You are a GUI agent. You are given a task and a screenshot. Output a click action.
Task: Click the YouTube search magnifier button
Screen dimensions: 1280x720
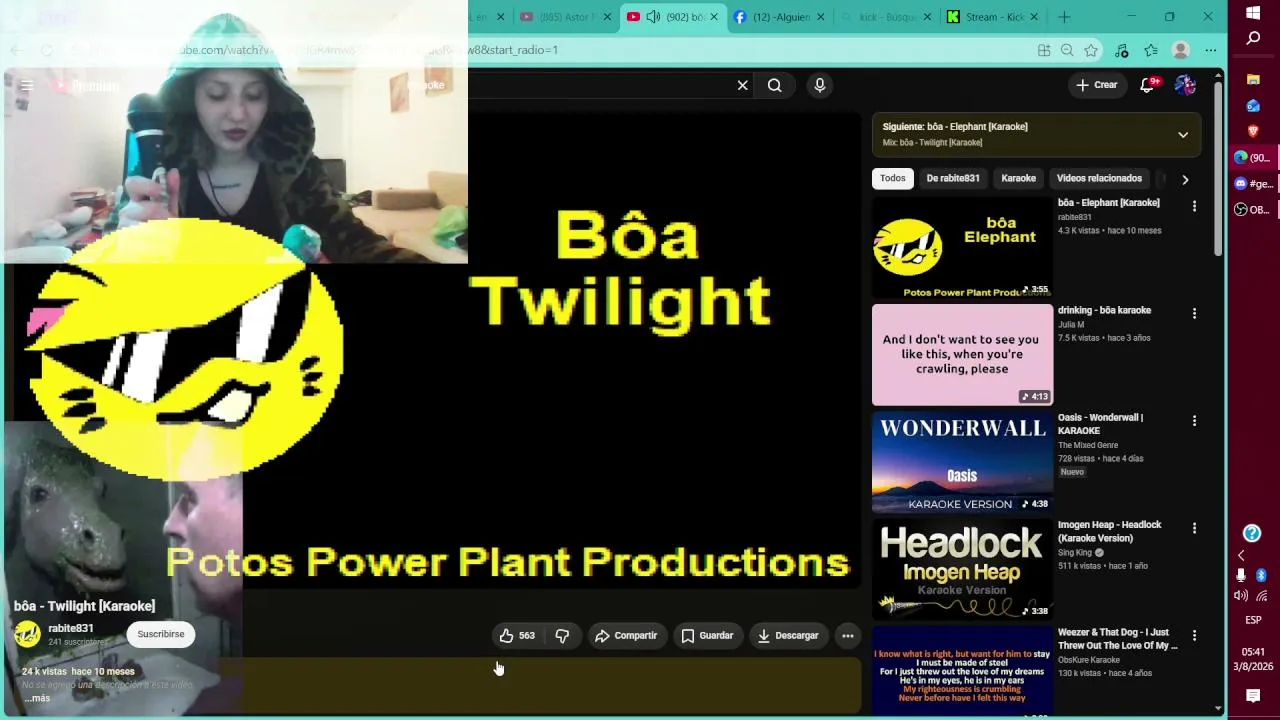tap(775, 86)
